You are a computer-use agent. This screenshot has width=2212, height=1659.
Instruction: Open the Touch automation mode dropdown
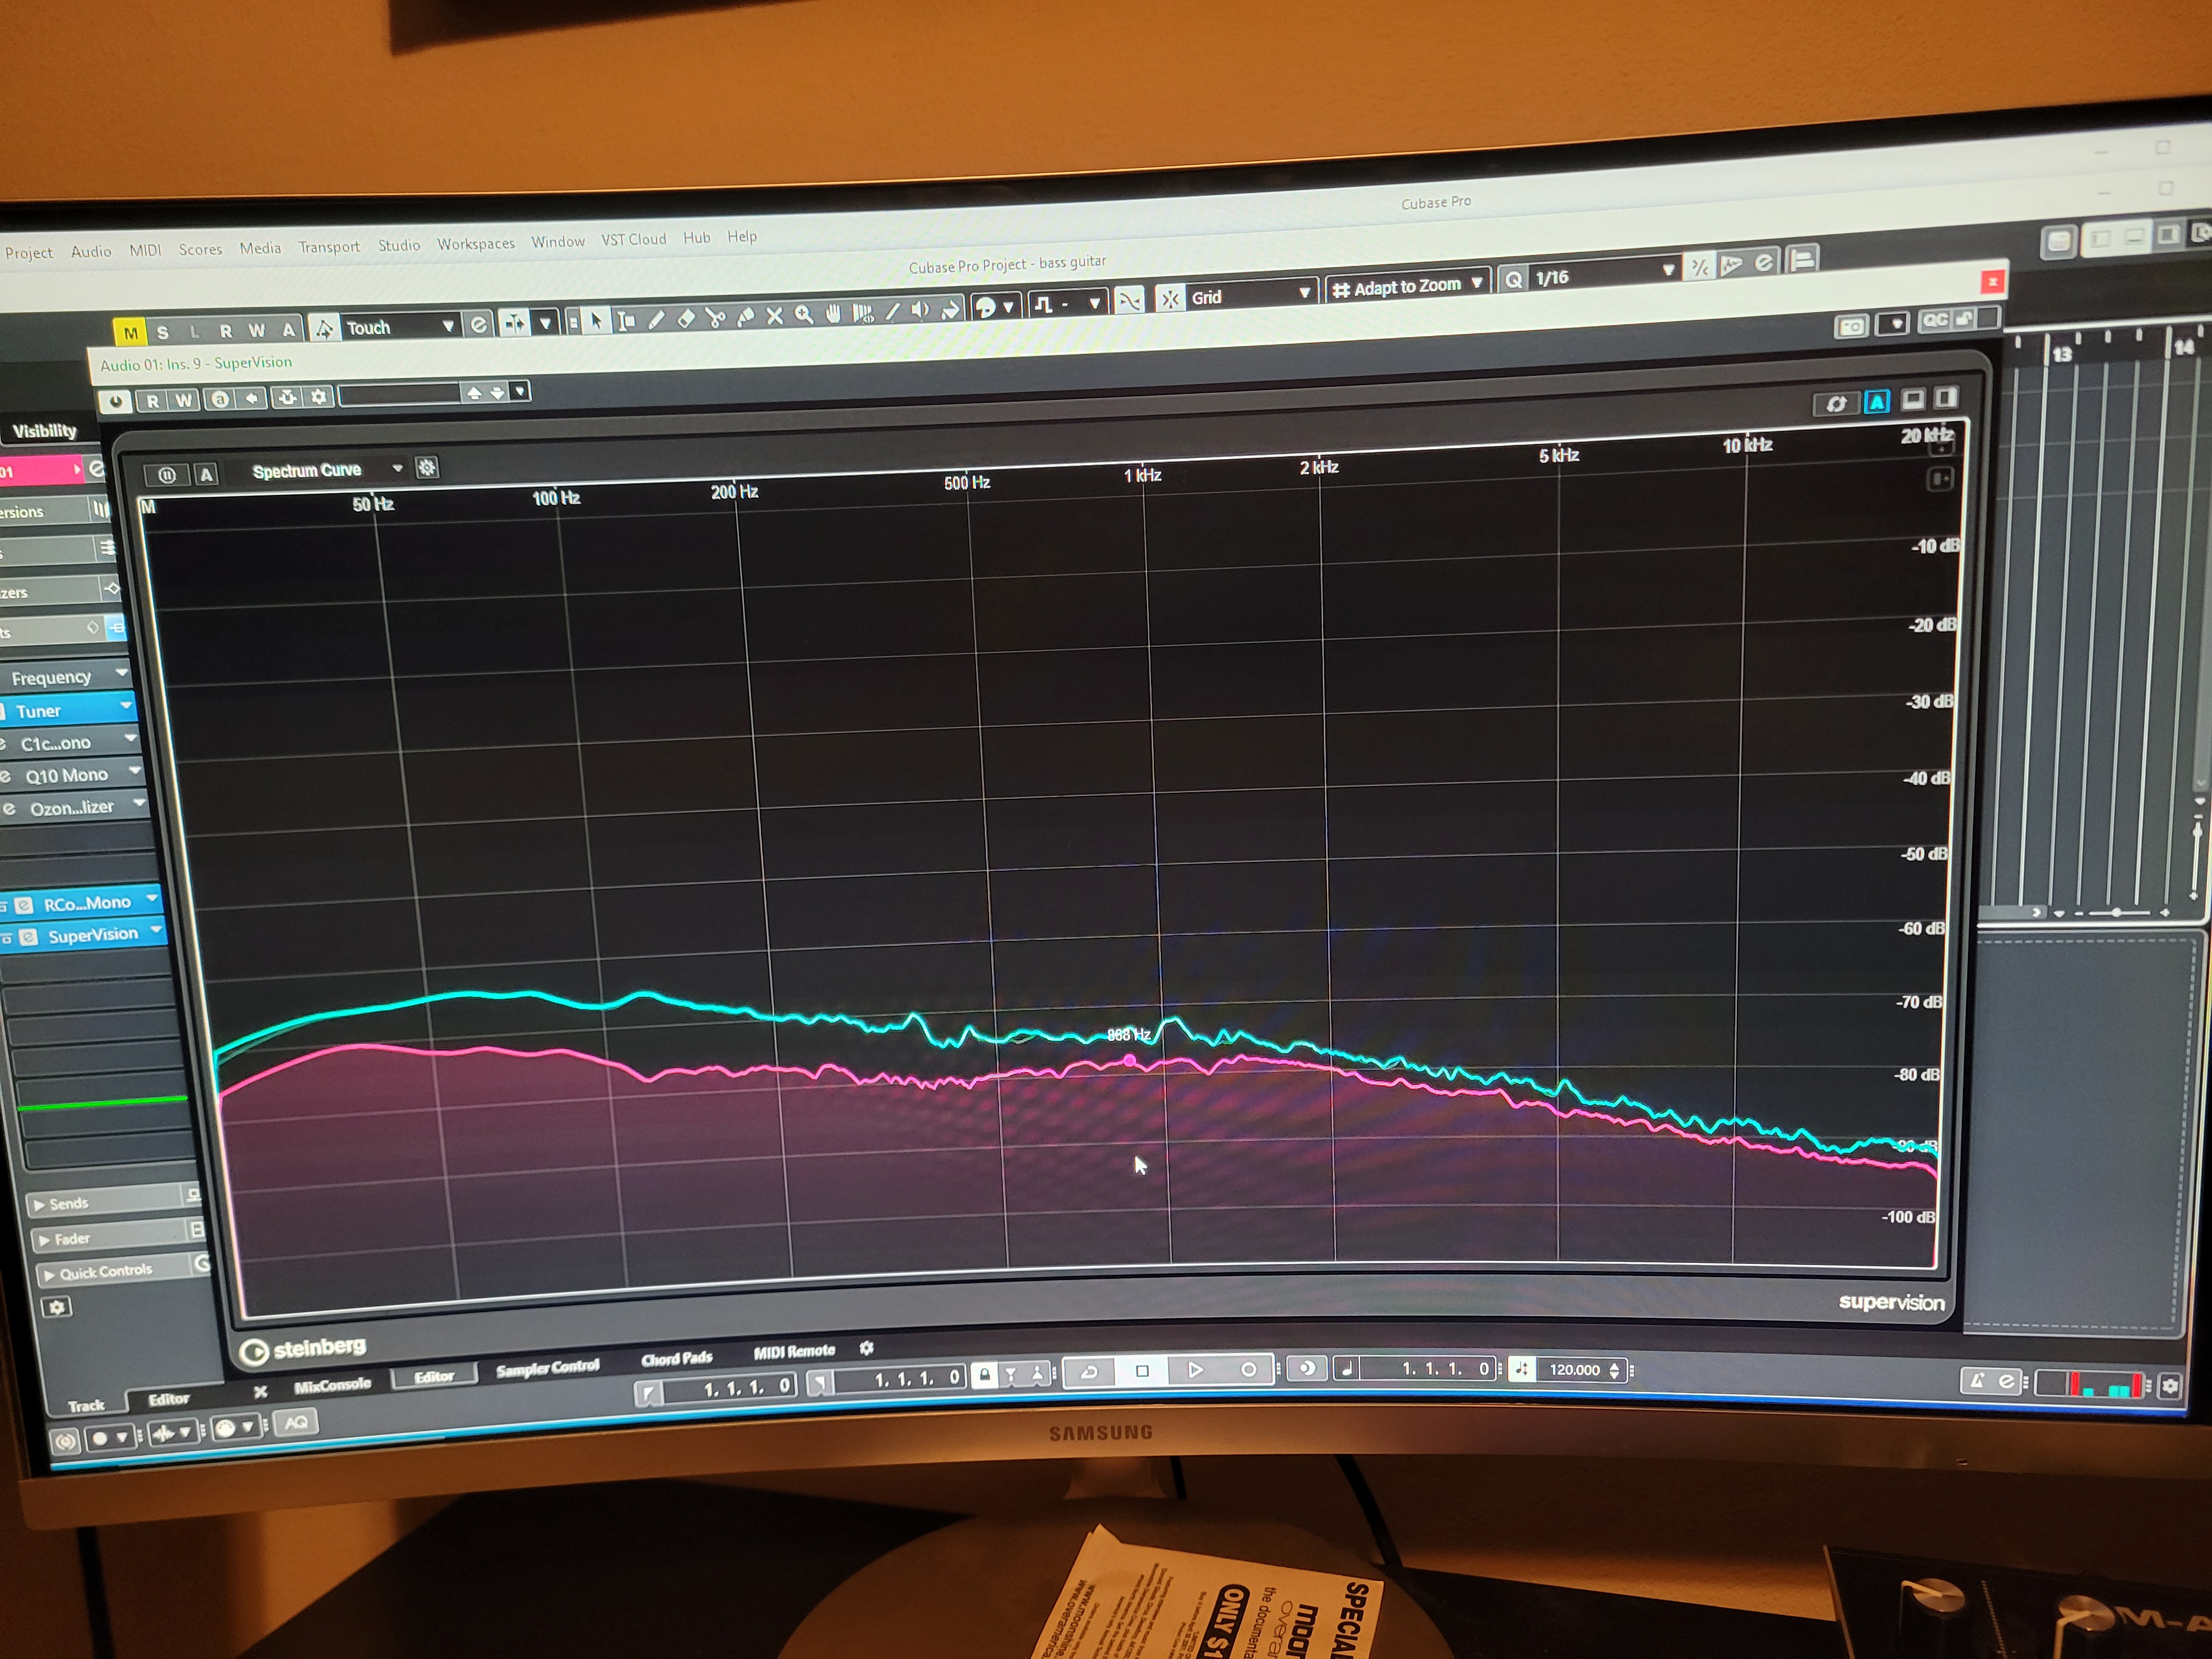(x=396, y=327)
